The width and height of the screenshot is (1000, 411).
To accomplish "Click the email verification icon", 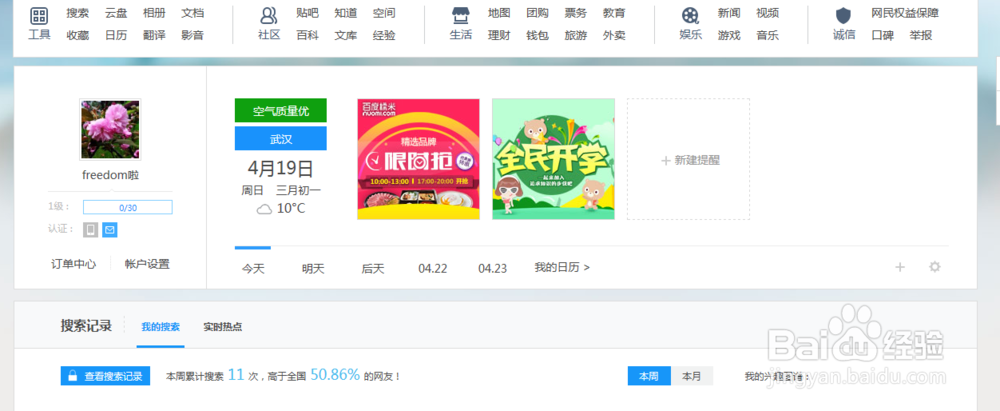I will (x=110, y=230).
